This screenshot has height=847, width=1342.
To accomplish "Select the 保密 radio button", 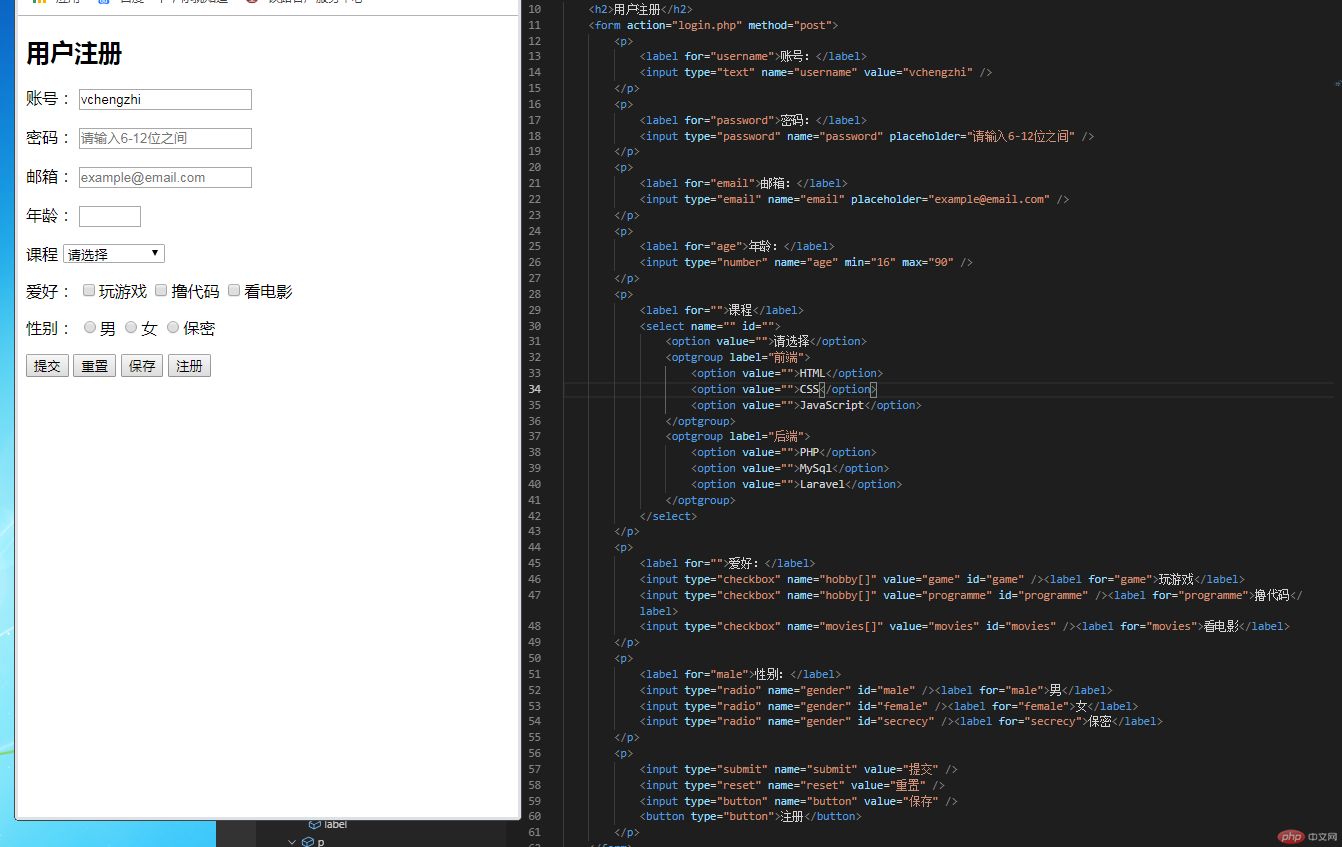I will [x=173, y=327].
